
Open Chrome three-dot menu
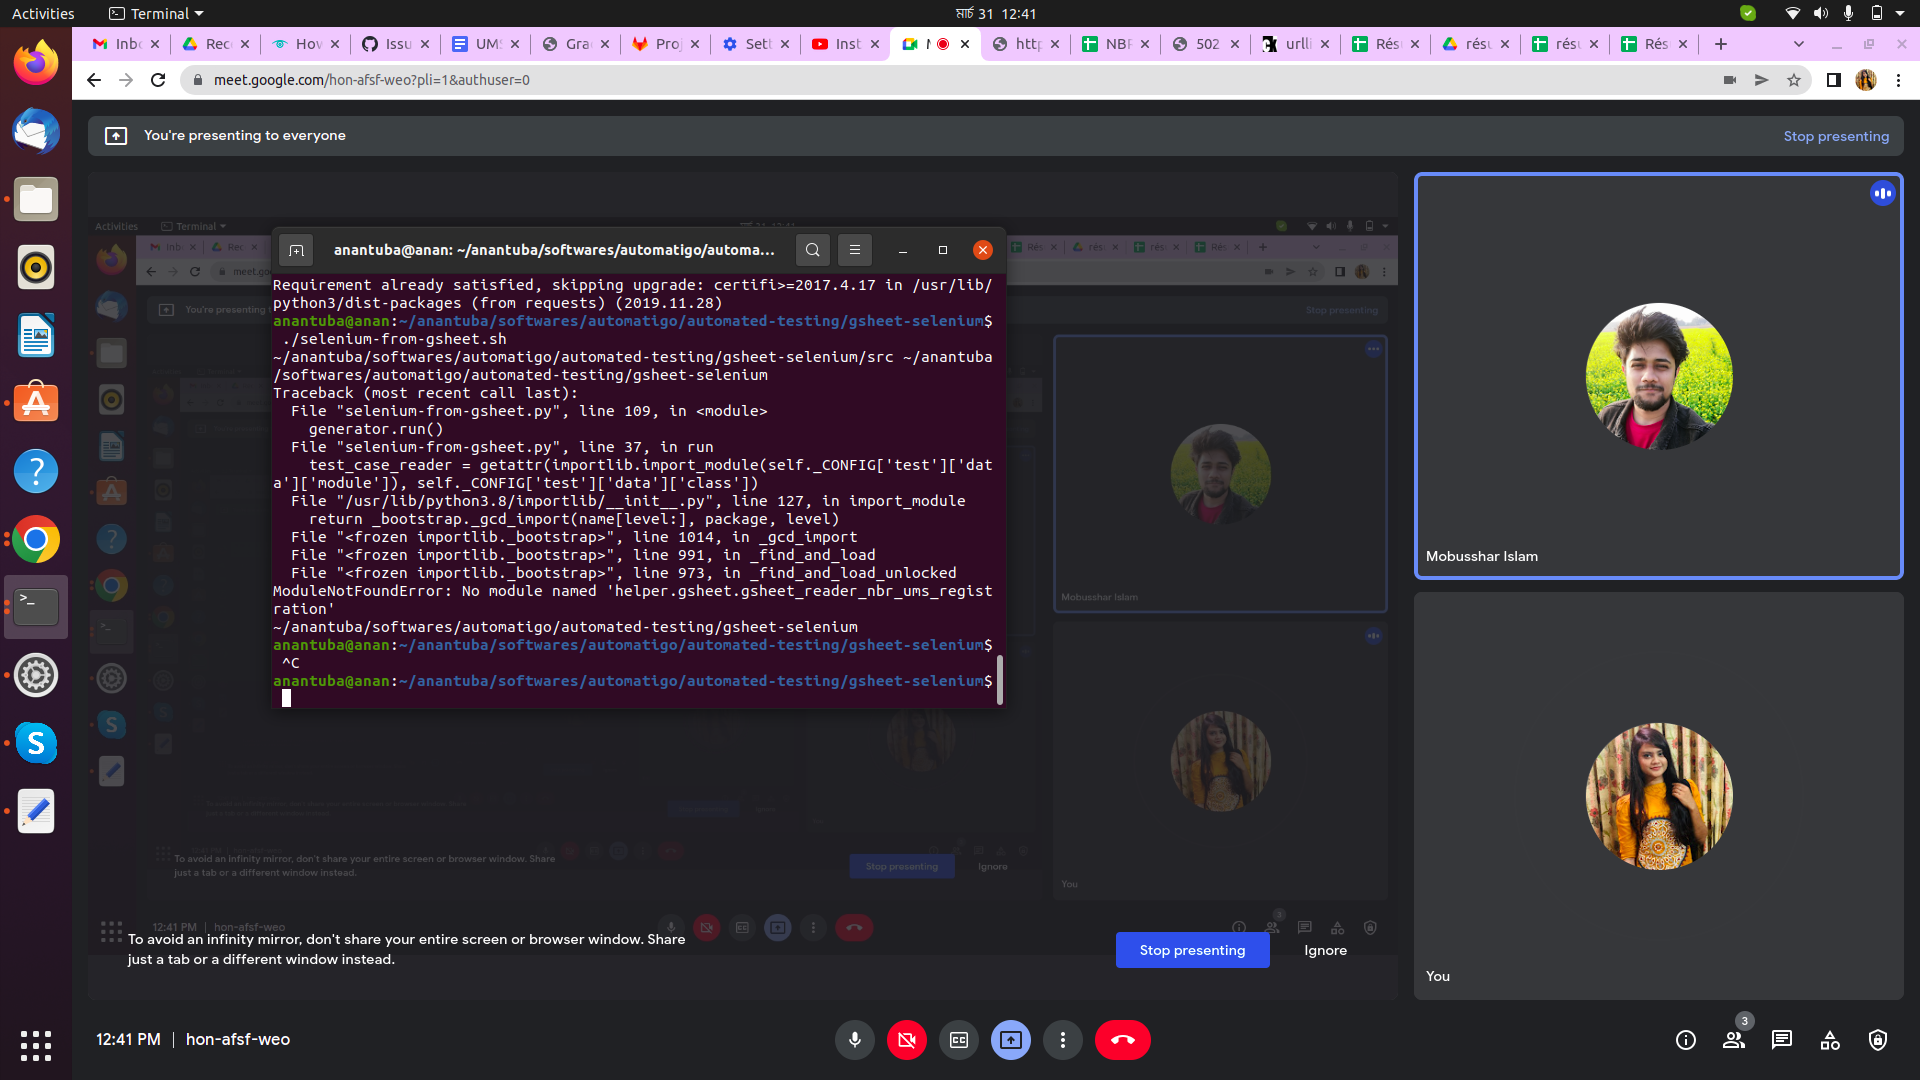pyautogui.click(x=1898, y=80)
